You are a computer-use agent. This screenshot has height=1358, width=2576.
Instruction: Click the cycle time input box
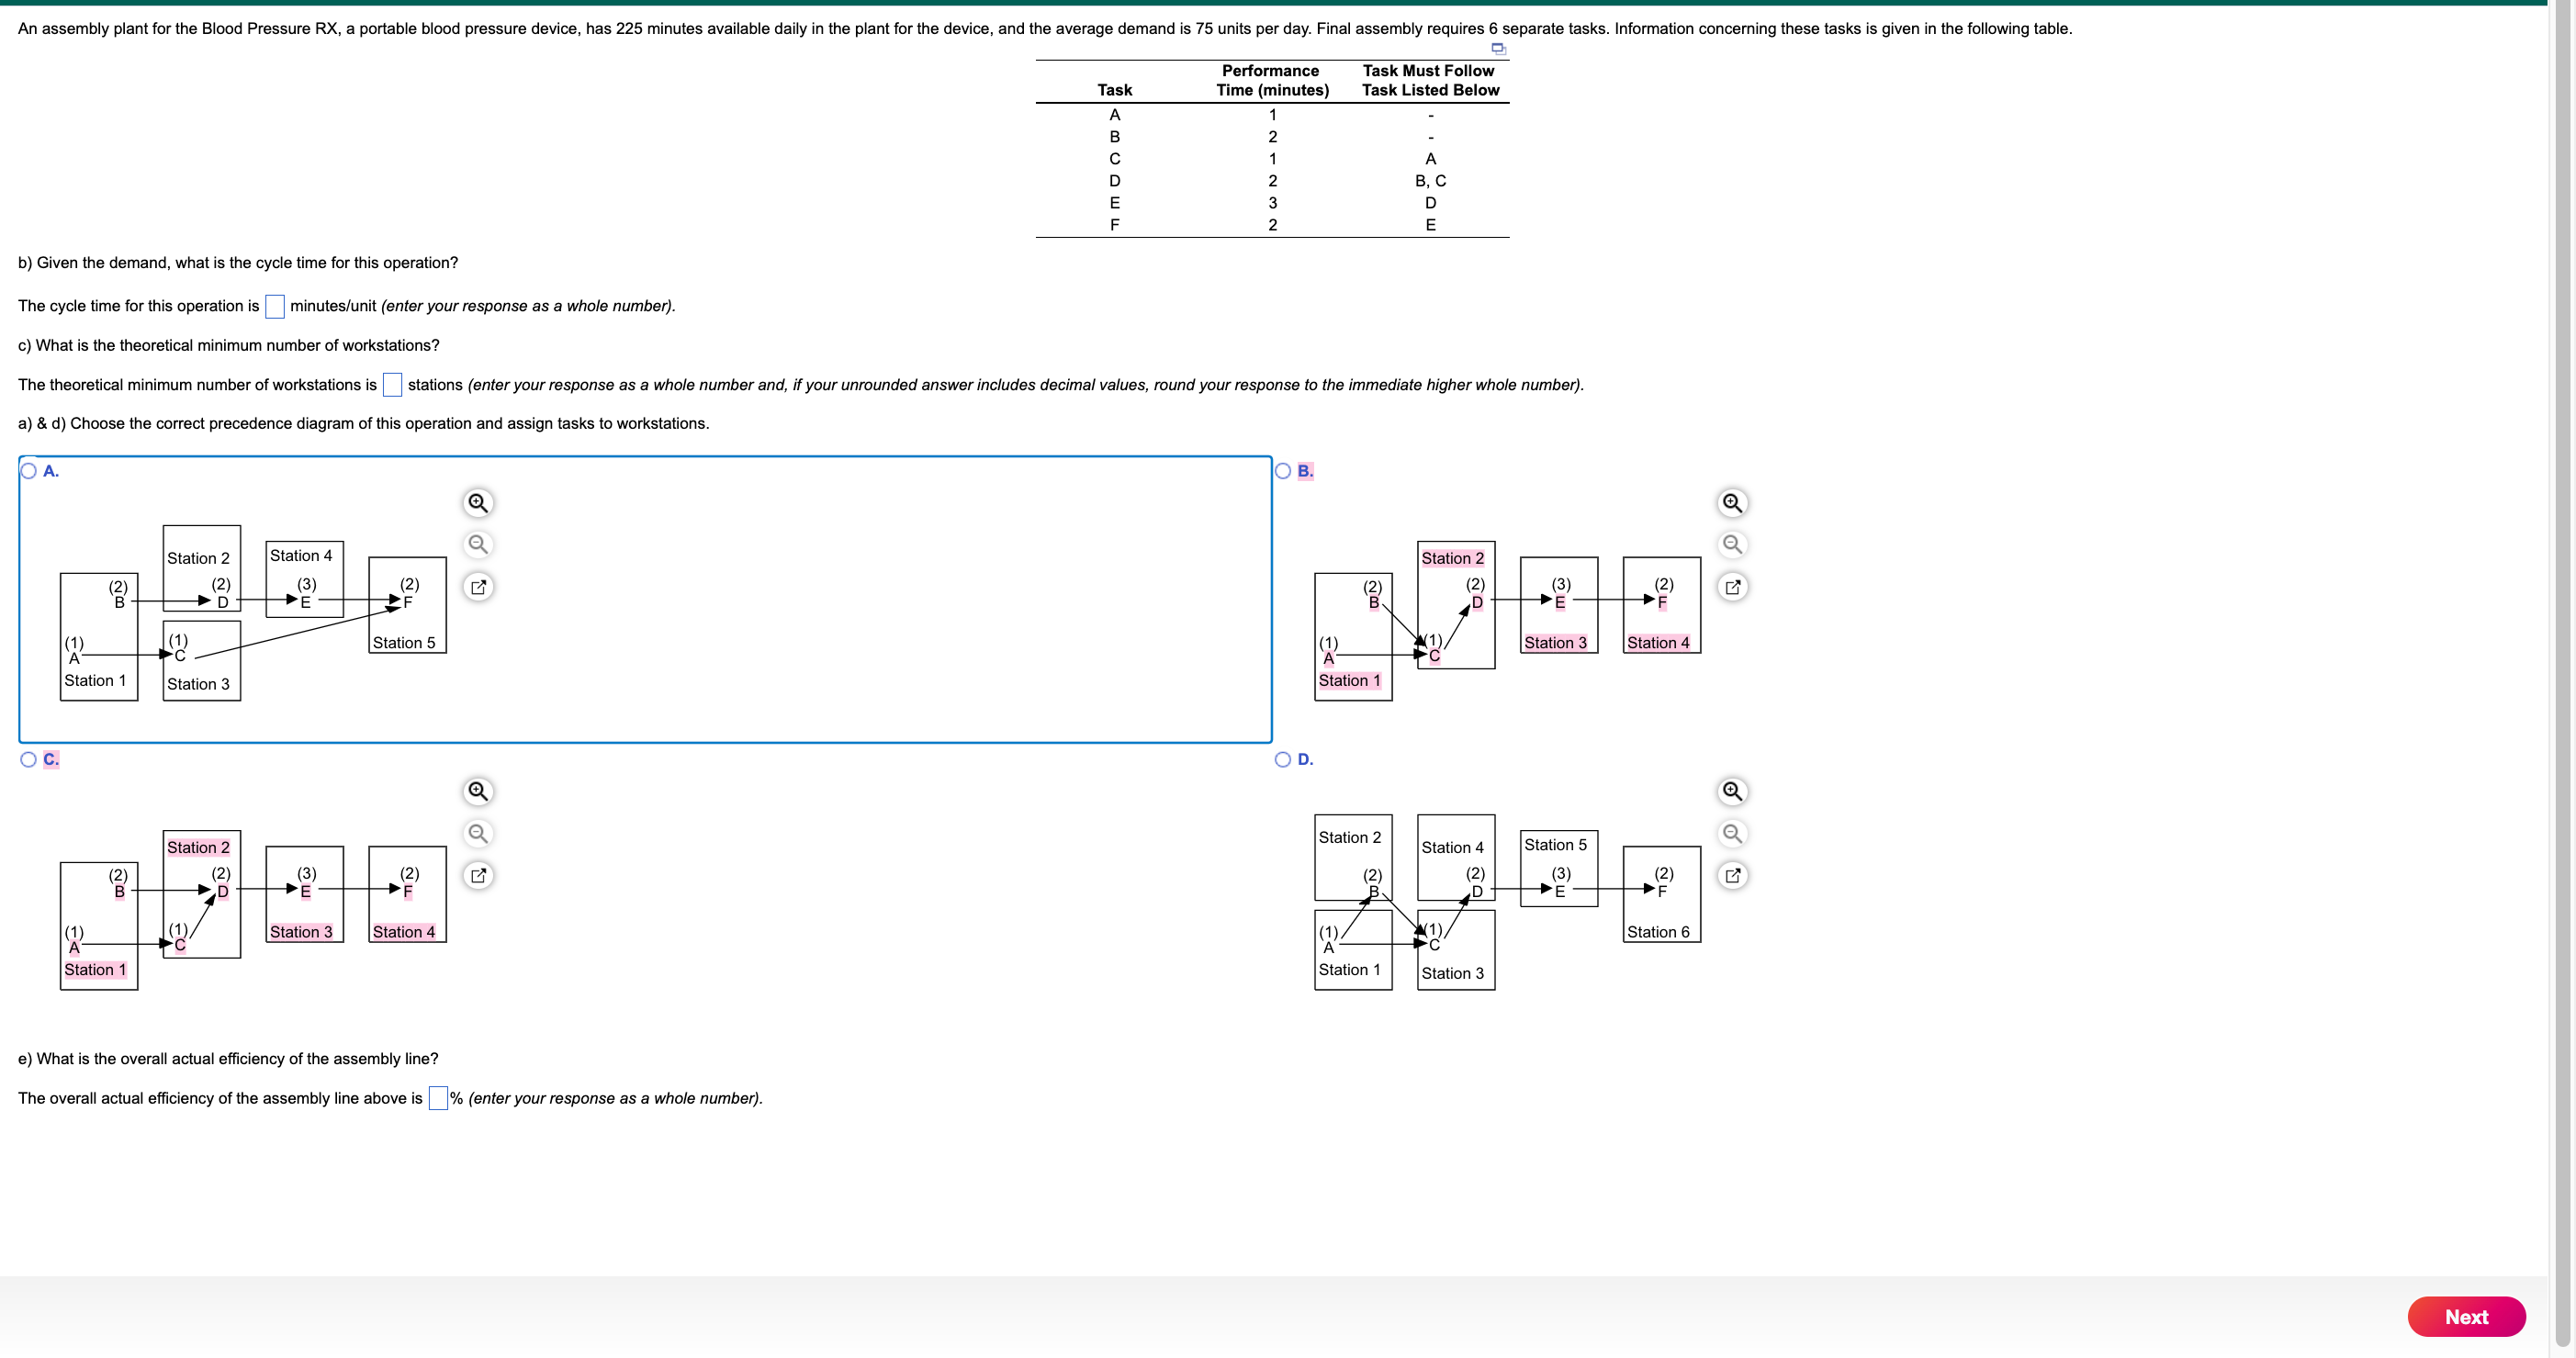275,307
